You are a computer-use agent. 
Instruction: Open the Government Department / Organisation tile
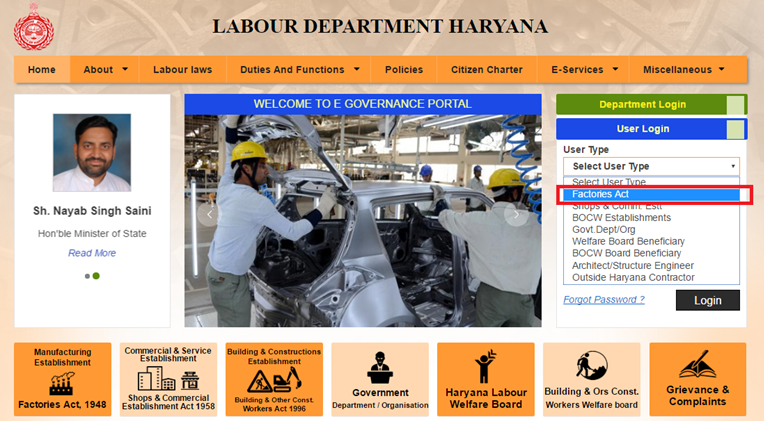point(380,379)
